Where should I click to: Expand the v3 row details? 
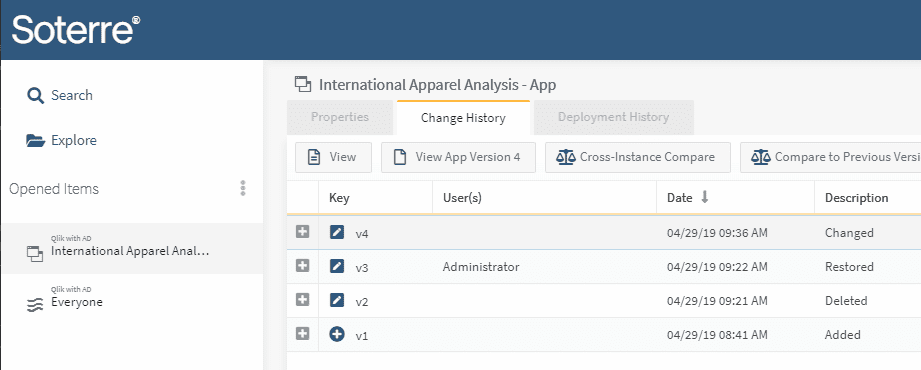coord(302,266)
